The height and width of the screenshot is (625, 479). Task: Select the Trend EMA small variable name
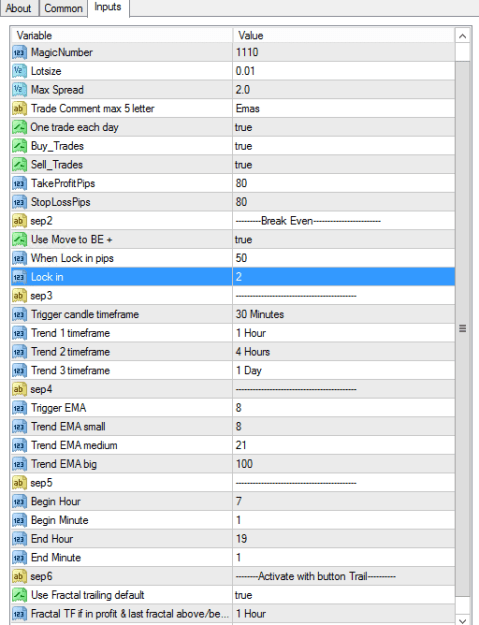[x=68, y=426]
